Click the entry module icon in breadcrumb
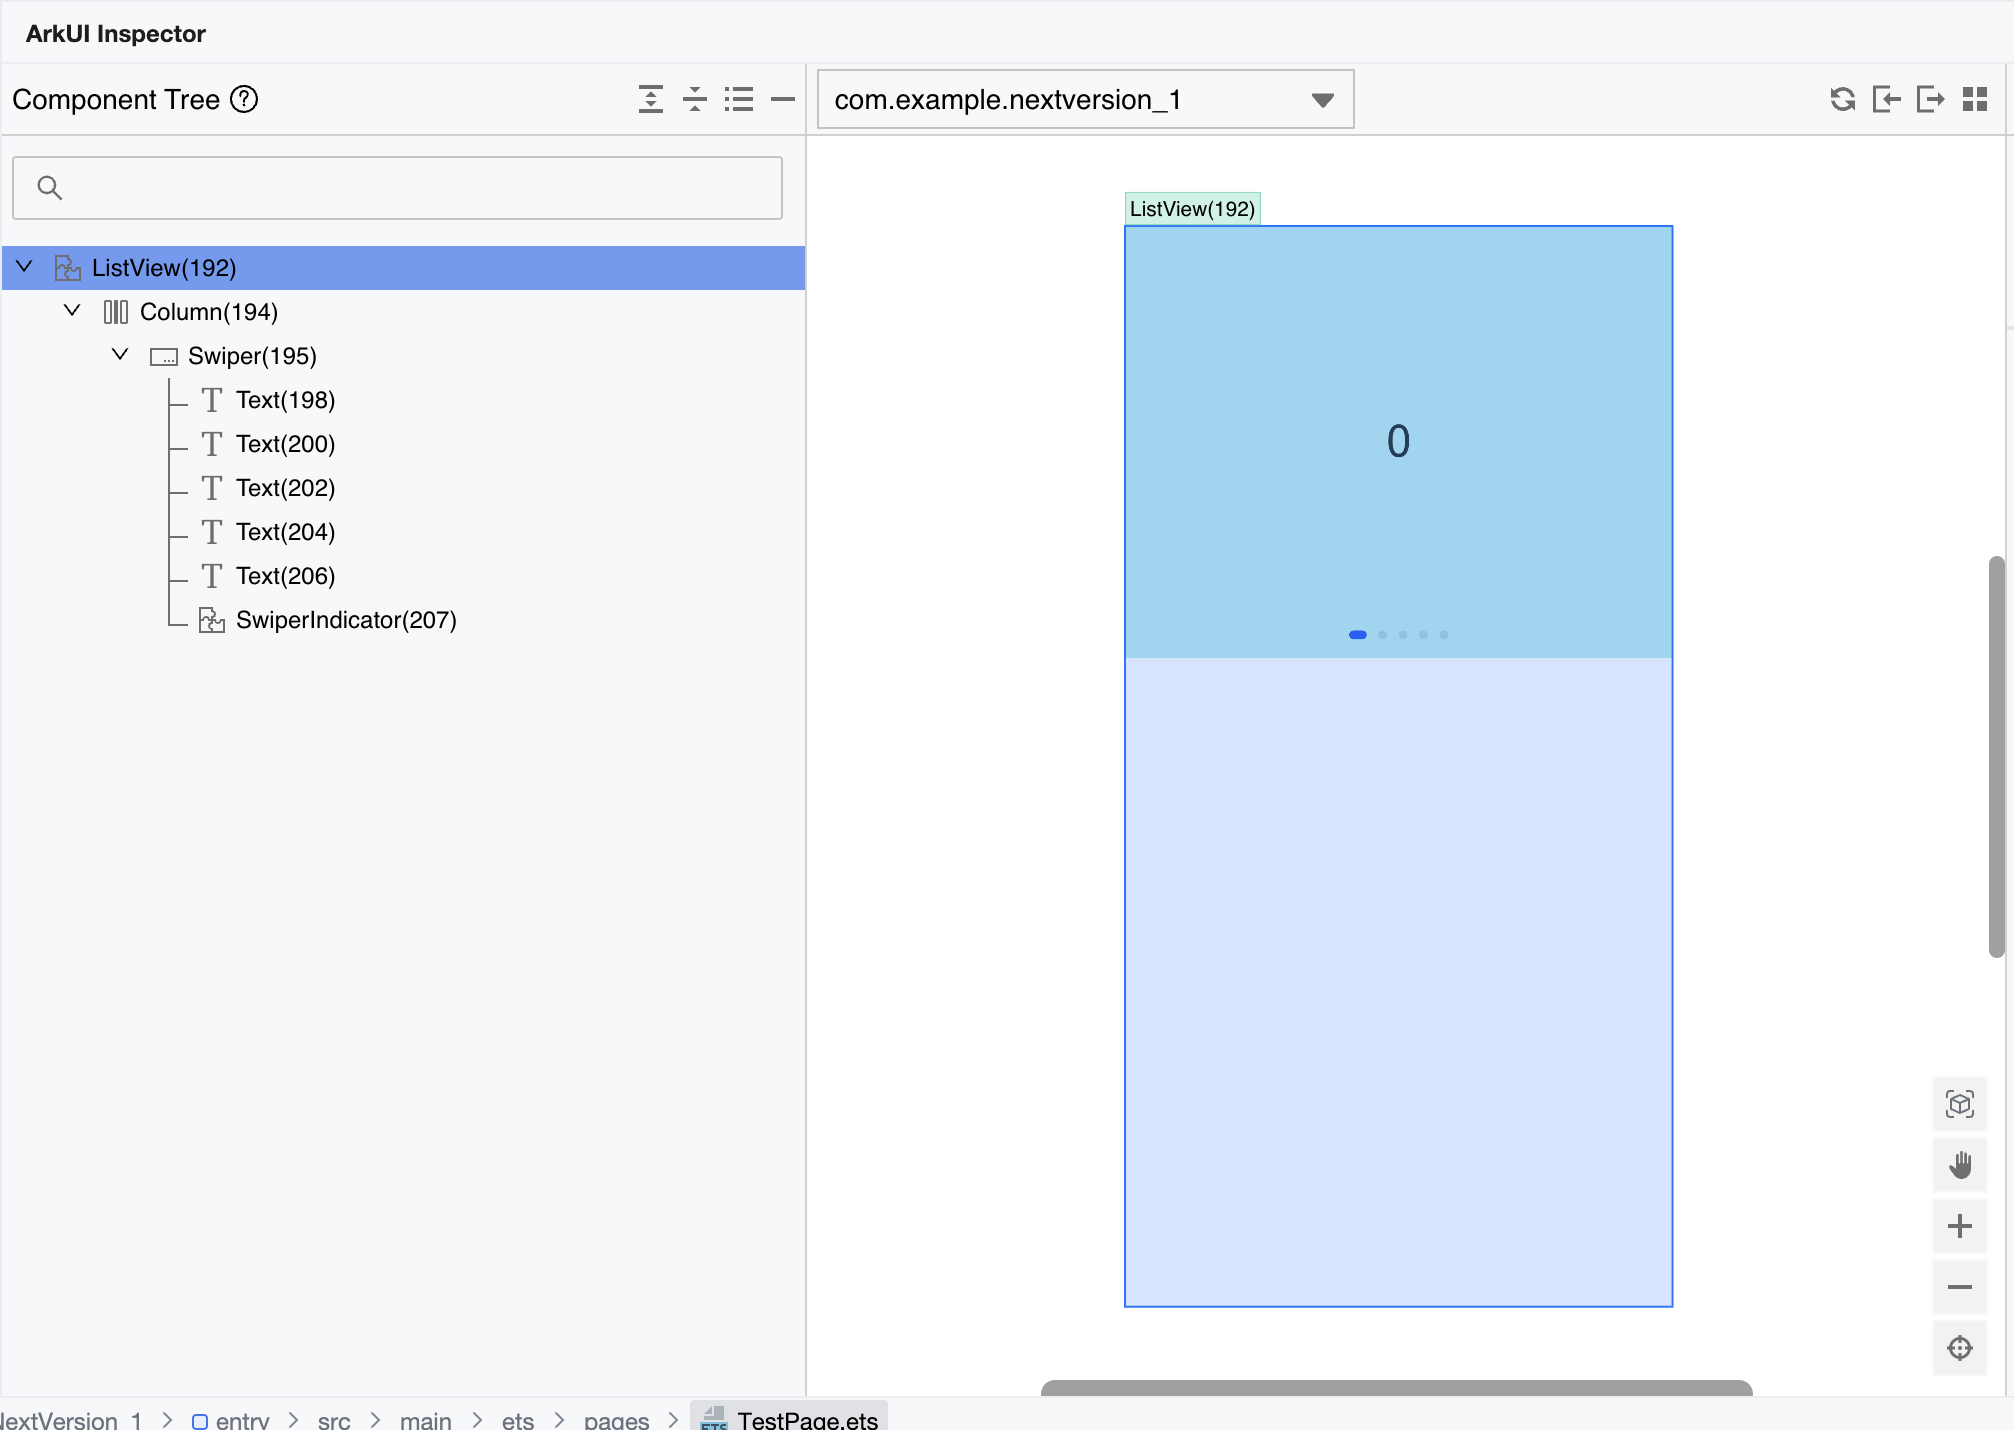 [200, 1421]
